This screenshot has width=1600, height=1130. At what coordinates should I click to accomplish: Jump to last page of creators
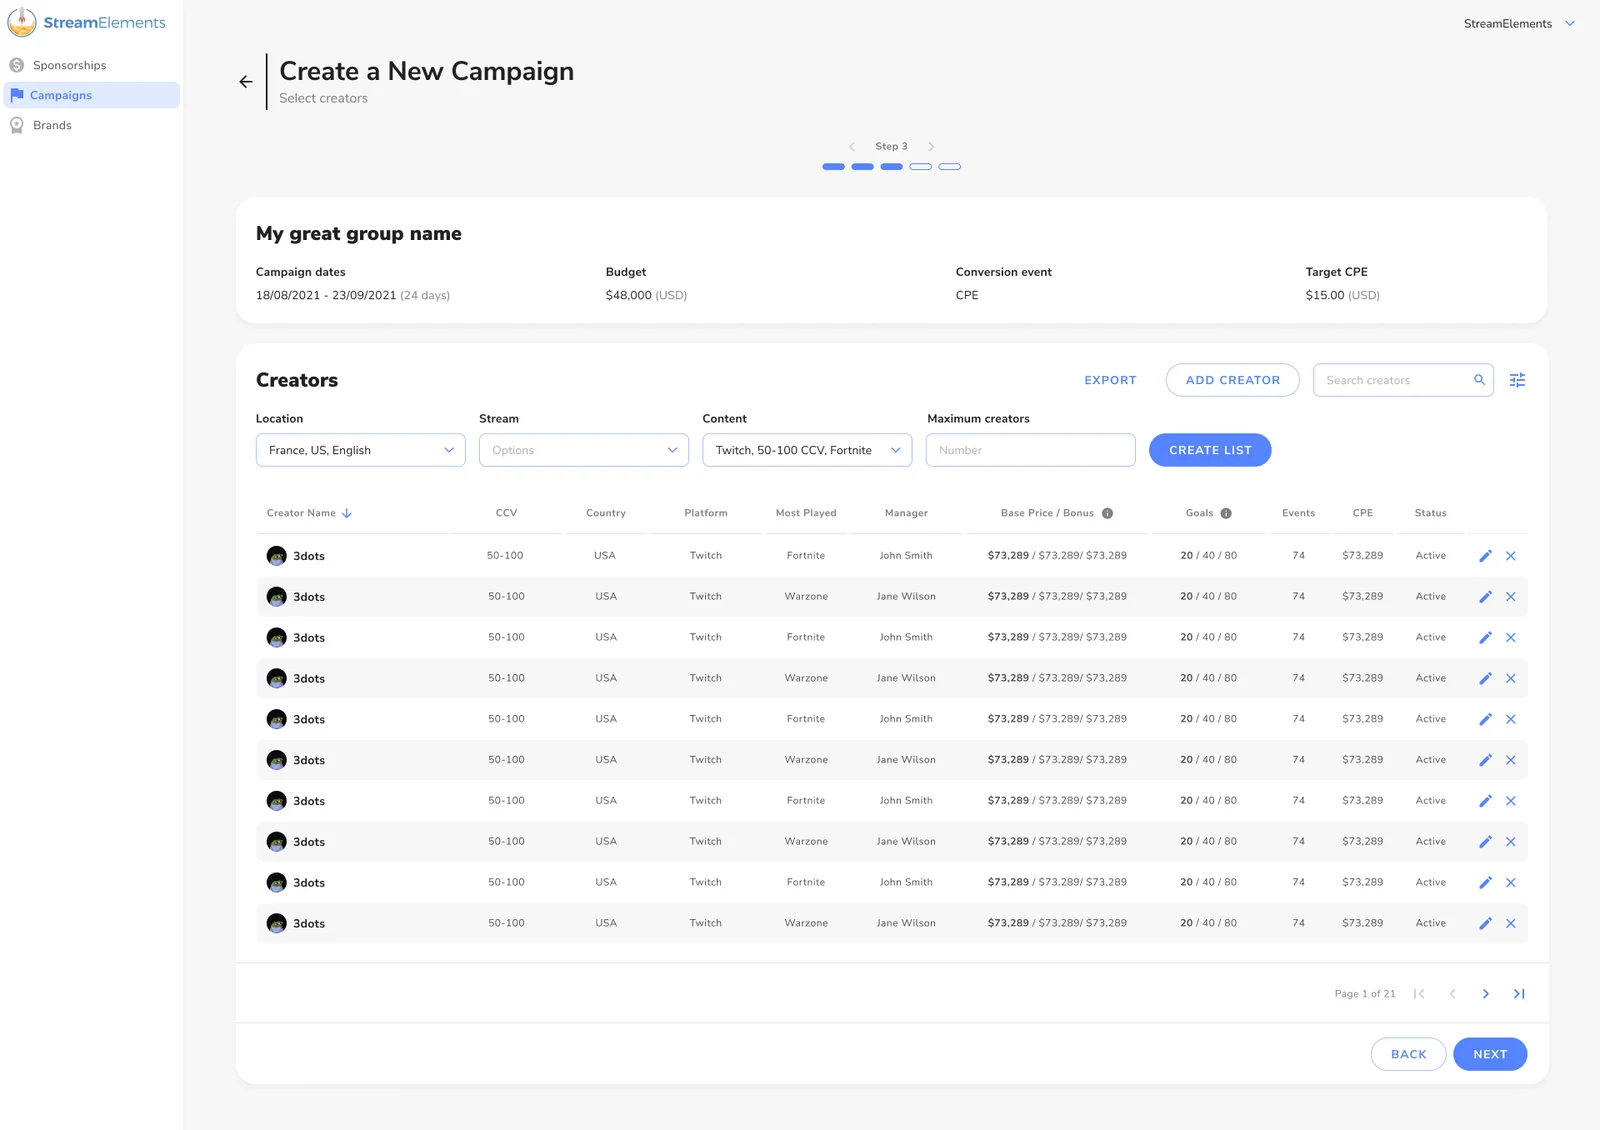(x=1519, y=994)
